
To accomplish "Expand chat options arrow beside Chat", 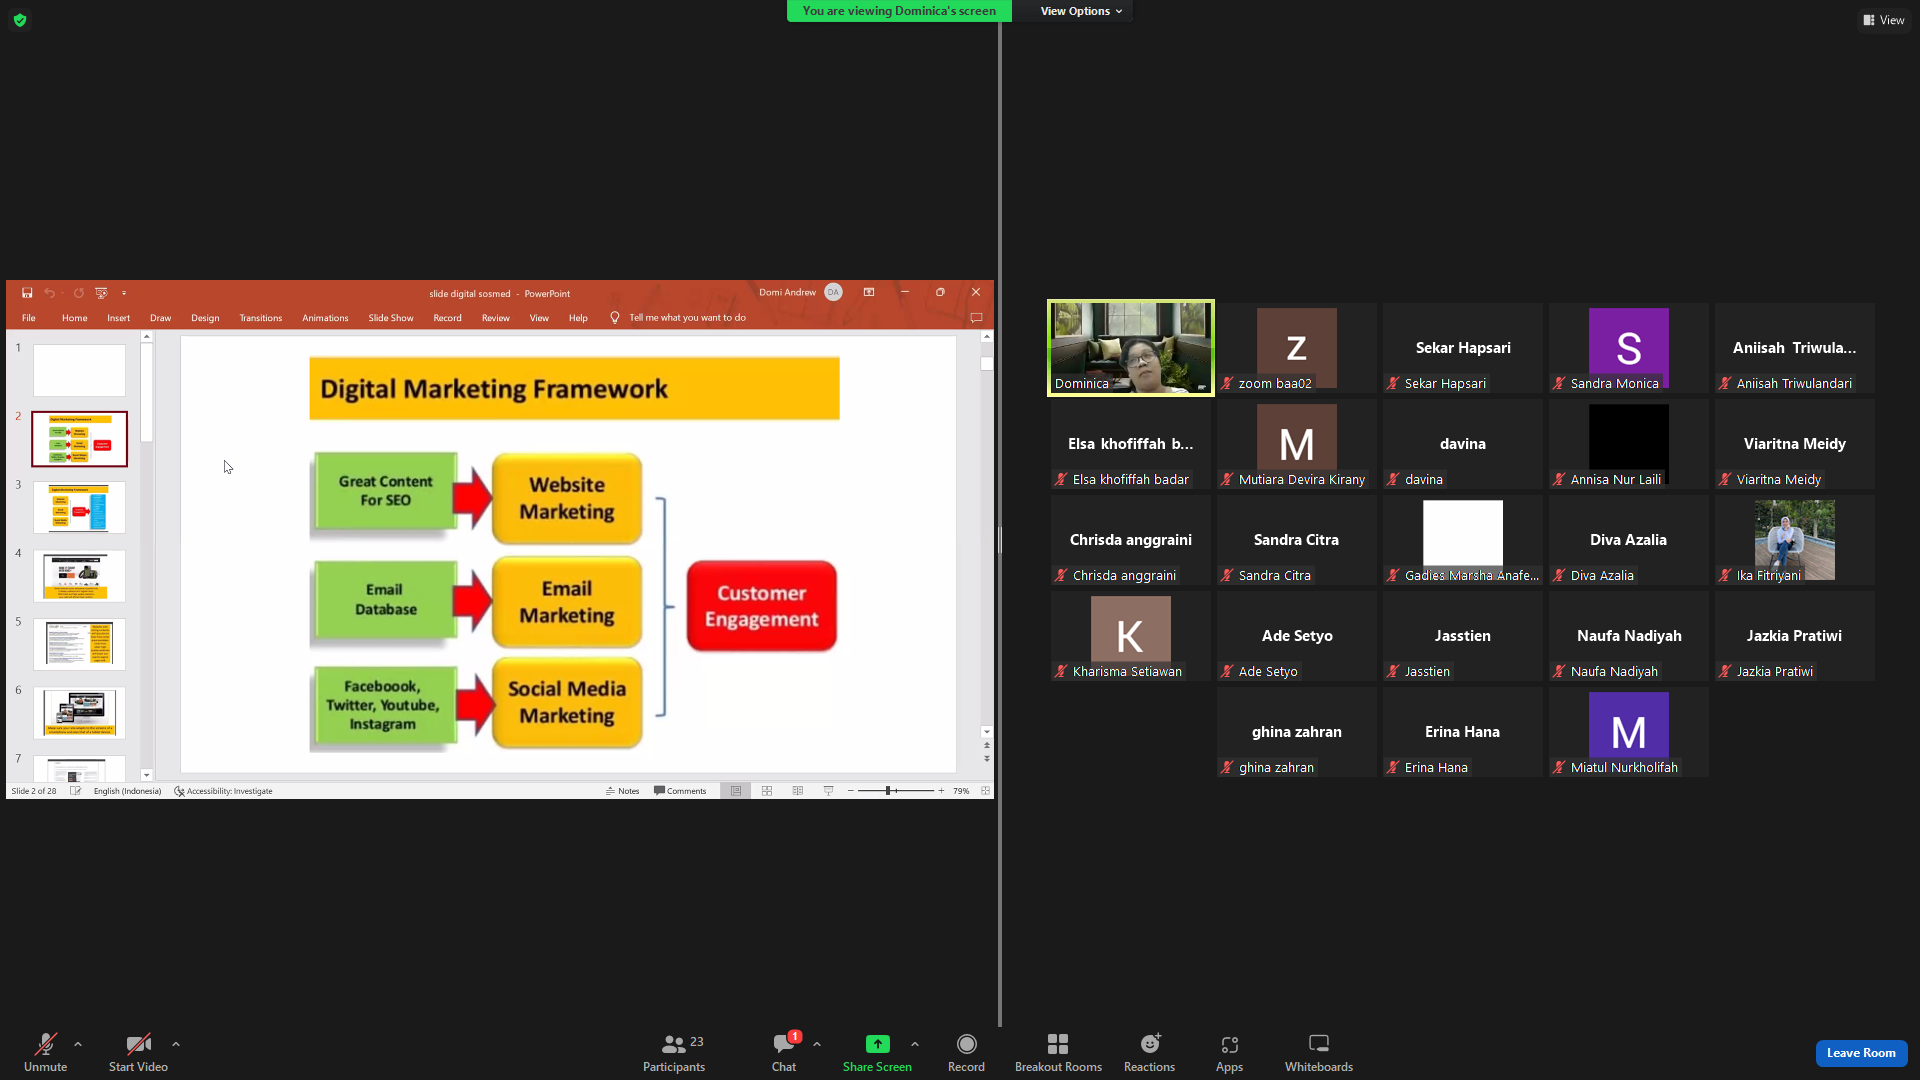I will 817,1044.
